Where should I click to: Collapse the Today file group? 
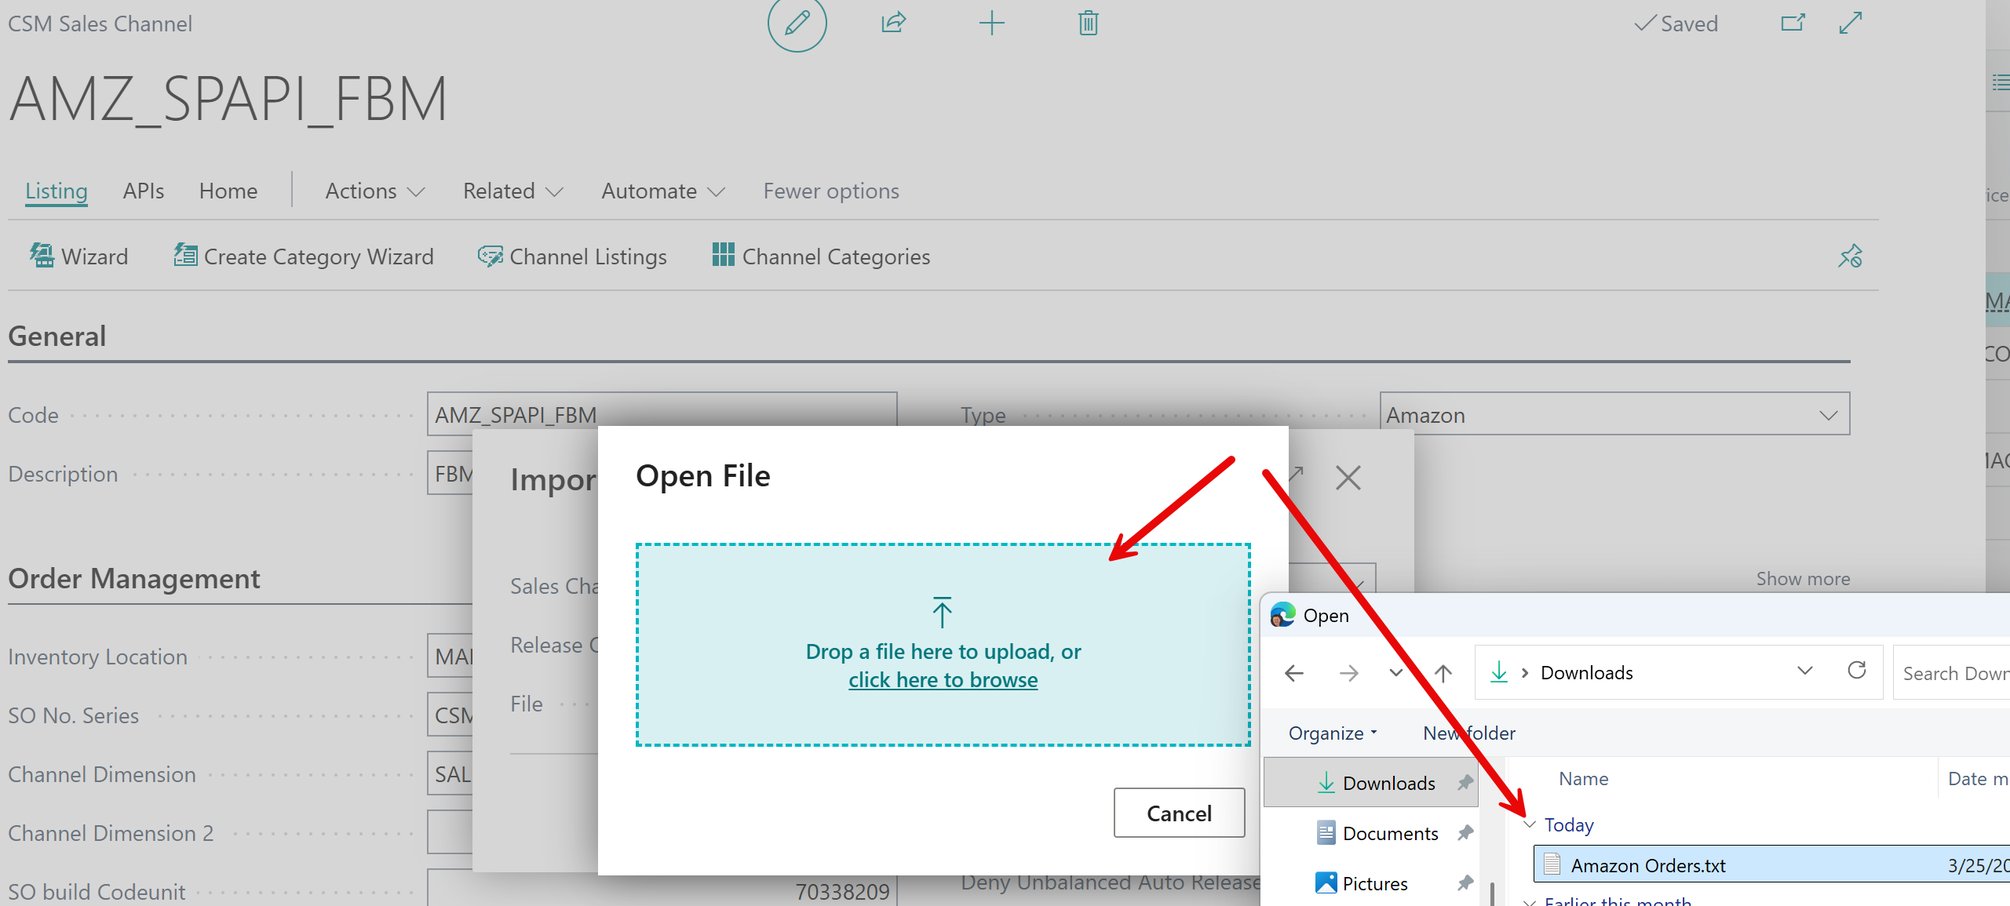tap(1529, 825)
